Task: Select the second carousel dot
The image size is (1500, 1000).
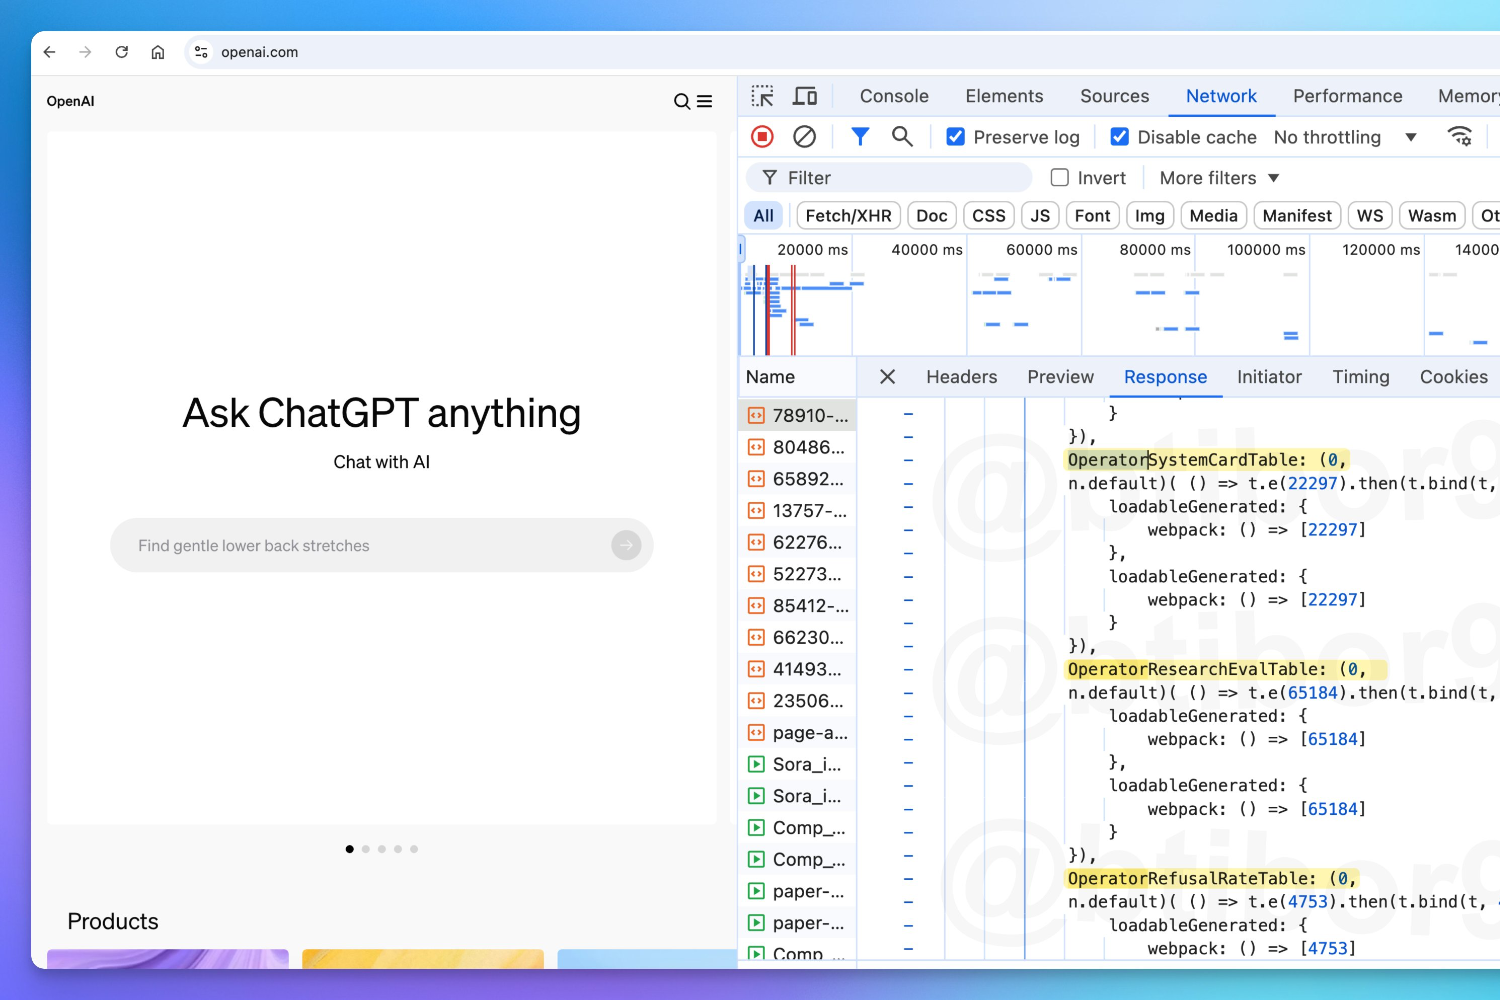Action: [x=366, y=849]
